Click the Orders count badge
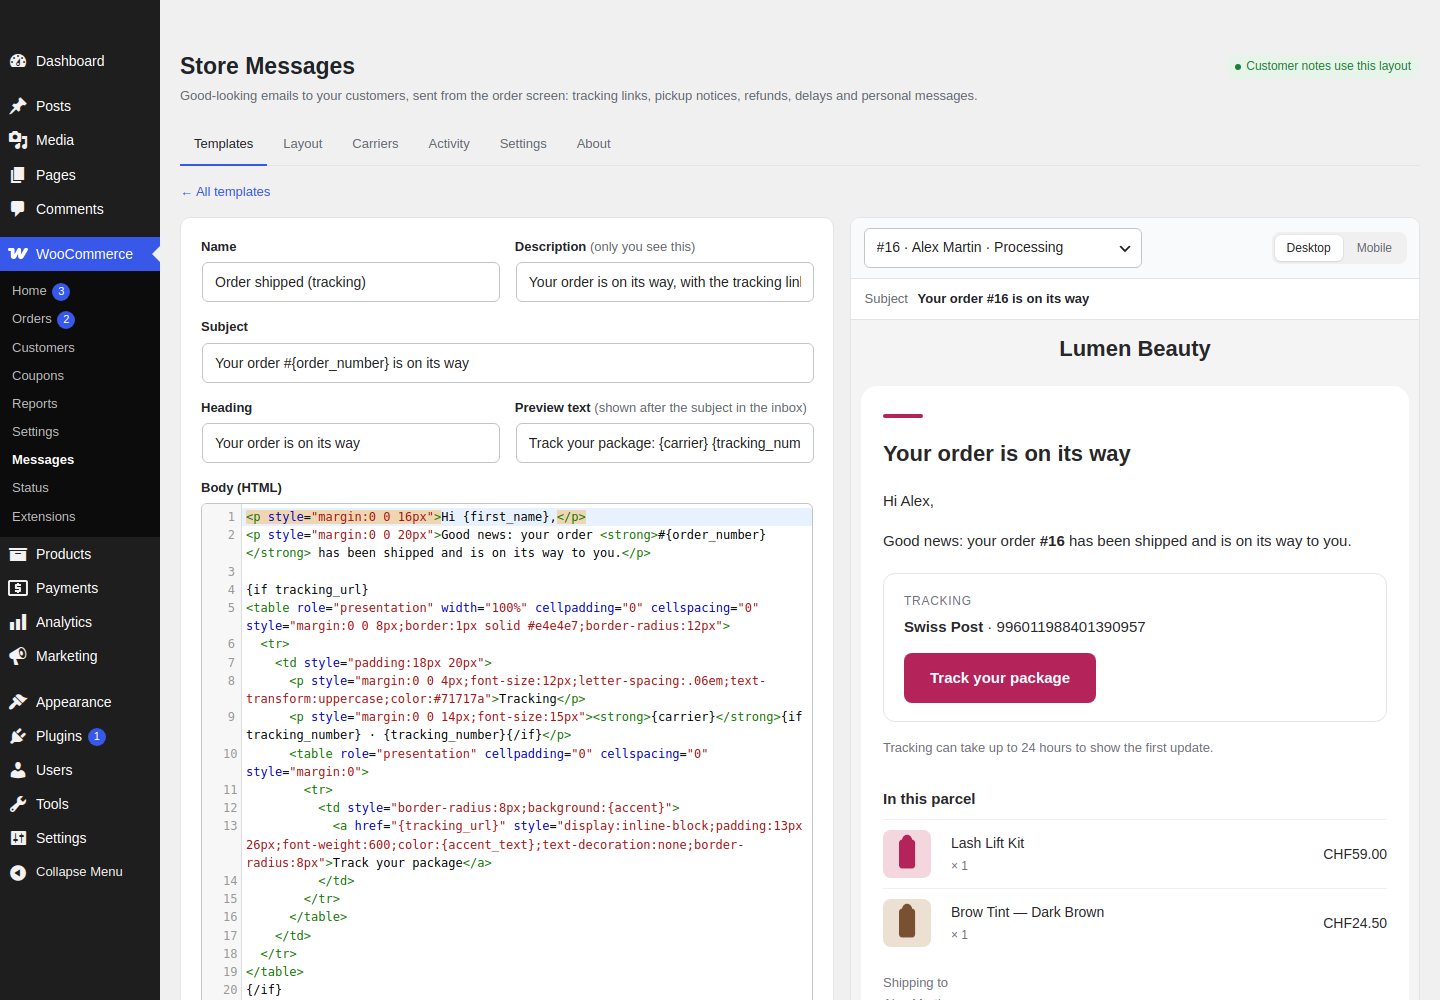1440x1000 pixels. [66, 320]
